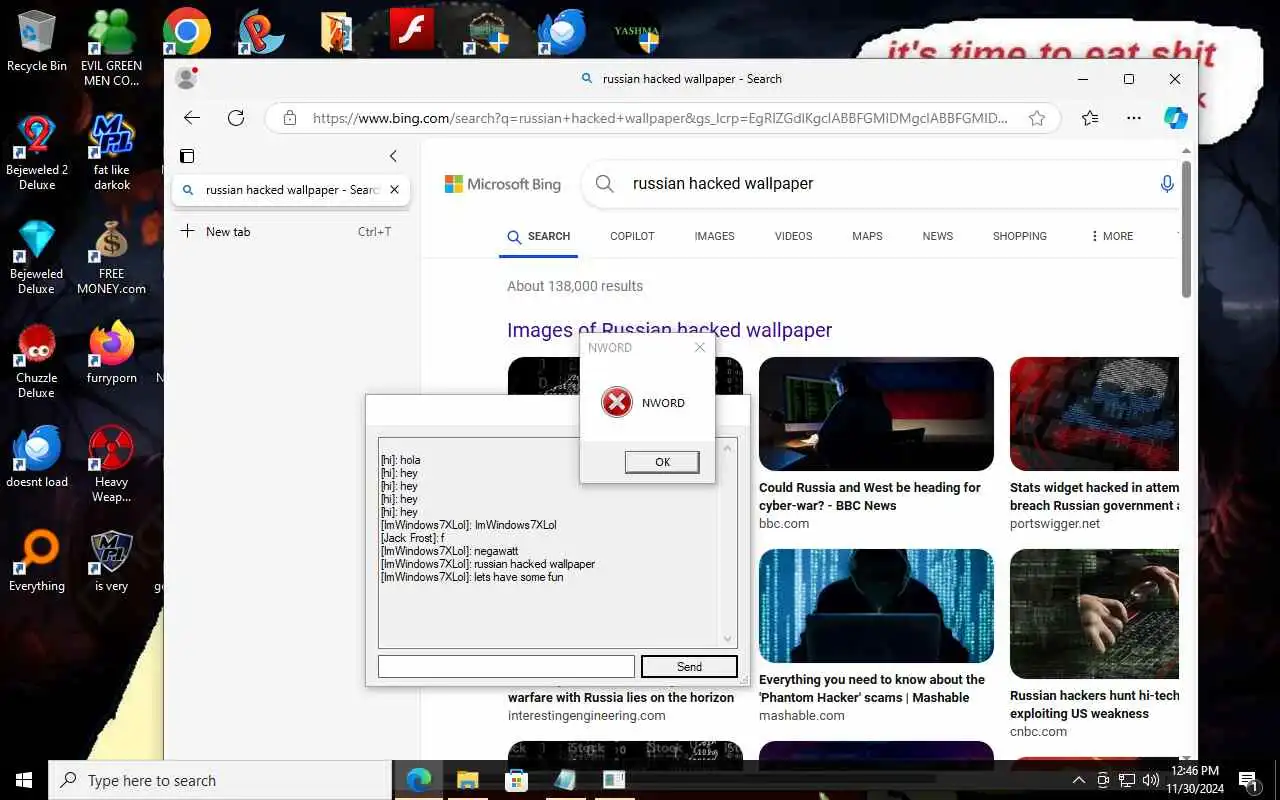Open the volume control in system tray
Image resolution: width=1280 pixels, height=800 pixels.
click(1149, 780)
